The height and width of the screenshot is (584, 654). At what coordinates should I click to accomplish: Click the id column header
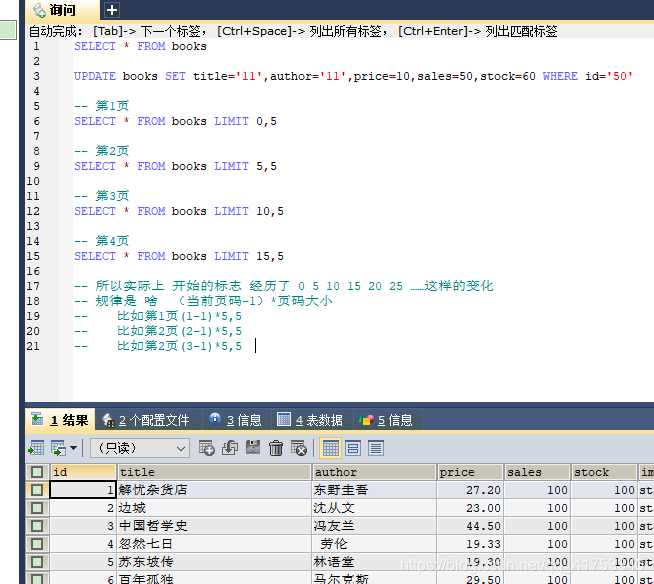[83, 472]
